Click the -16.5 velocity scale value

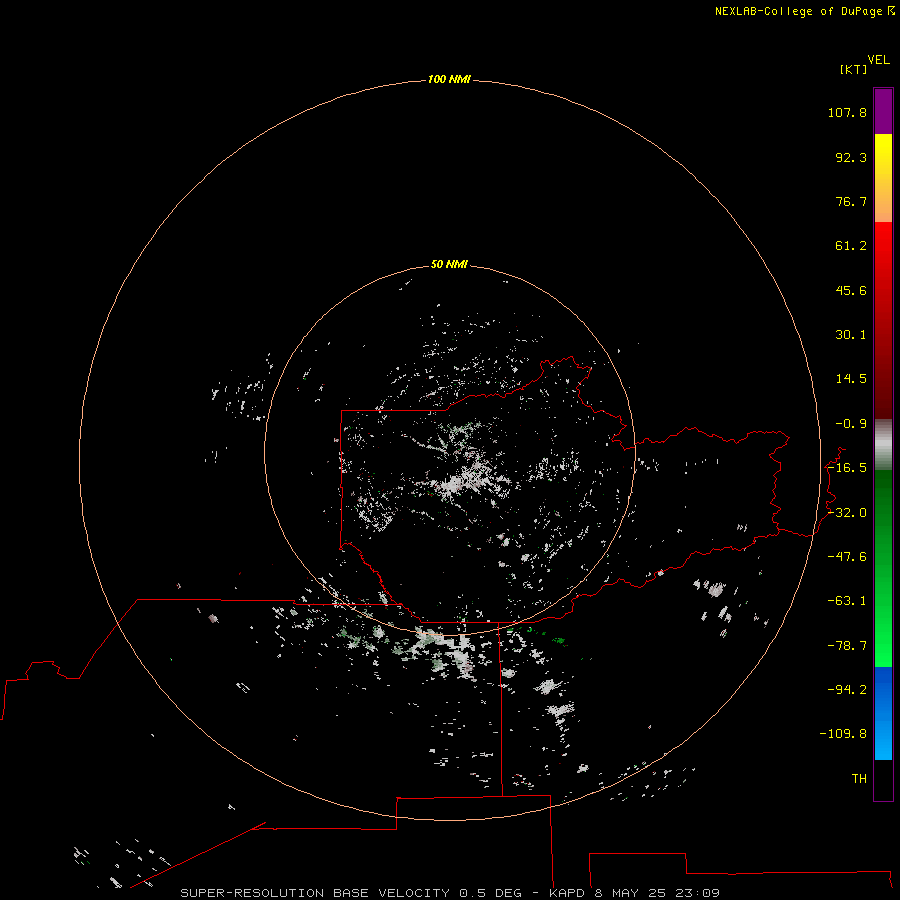tap(847, 468)
